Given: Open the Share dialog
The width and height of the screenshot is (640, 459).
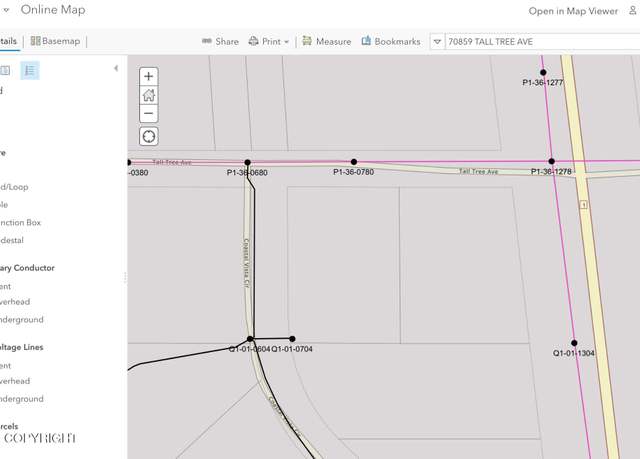Looking at the screenshot, I should pyautogui.click(x=220, y=42).
